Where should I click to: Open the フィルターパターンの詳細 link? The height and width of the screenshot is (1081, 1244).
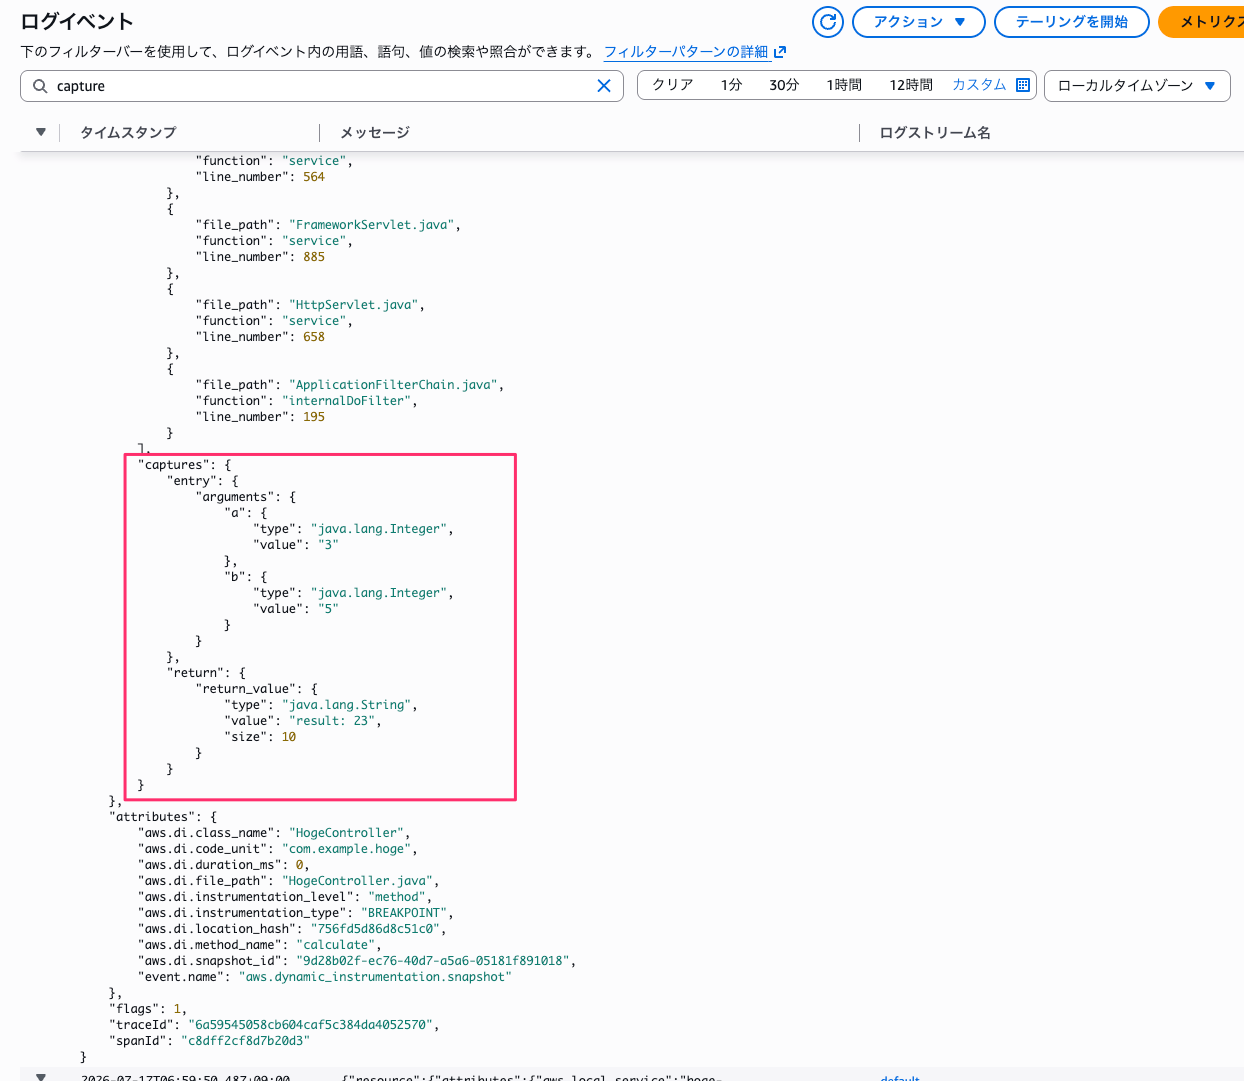(x=686, y=52)
